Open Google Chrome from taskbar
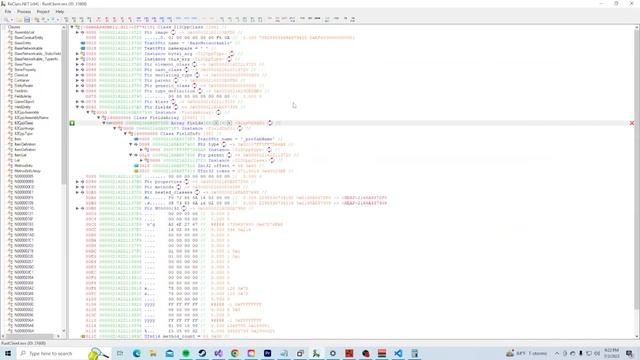 [x=235, y=353]
